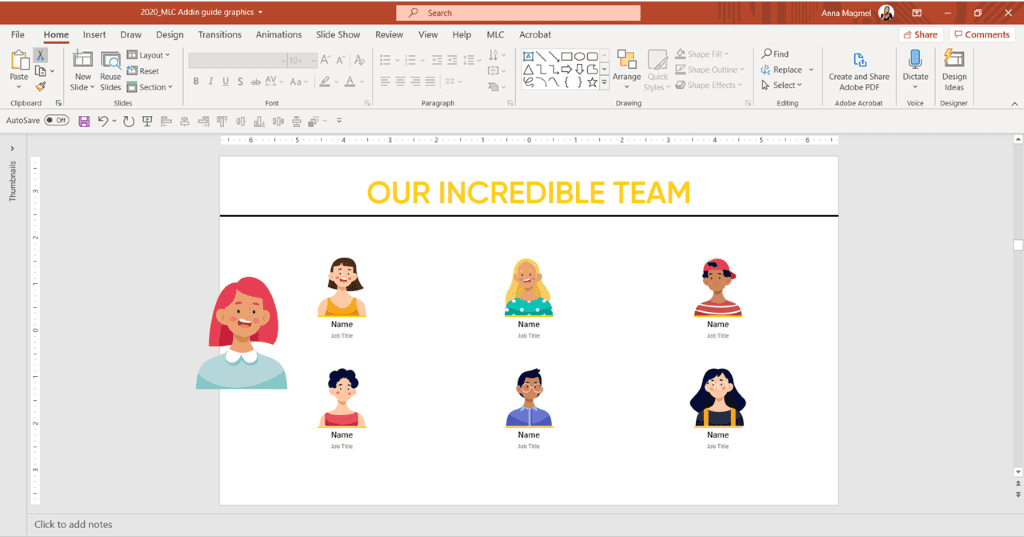Screen dimensions: 1024x537
Task: Expand the Thumbnails pane chevron
Action: pyautogui.click(x=12, y=149)
